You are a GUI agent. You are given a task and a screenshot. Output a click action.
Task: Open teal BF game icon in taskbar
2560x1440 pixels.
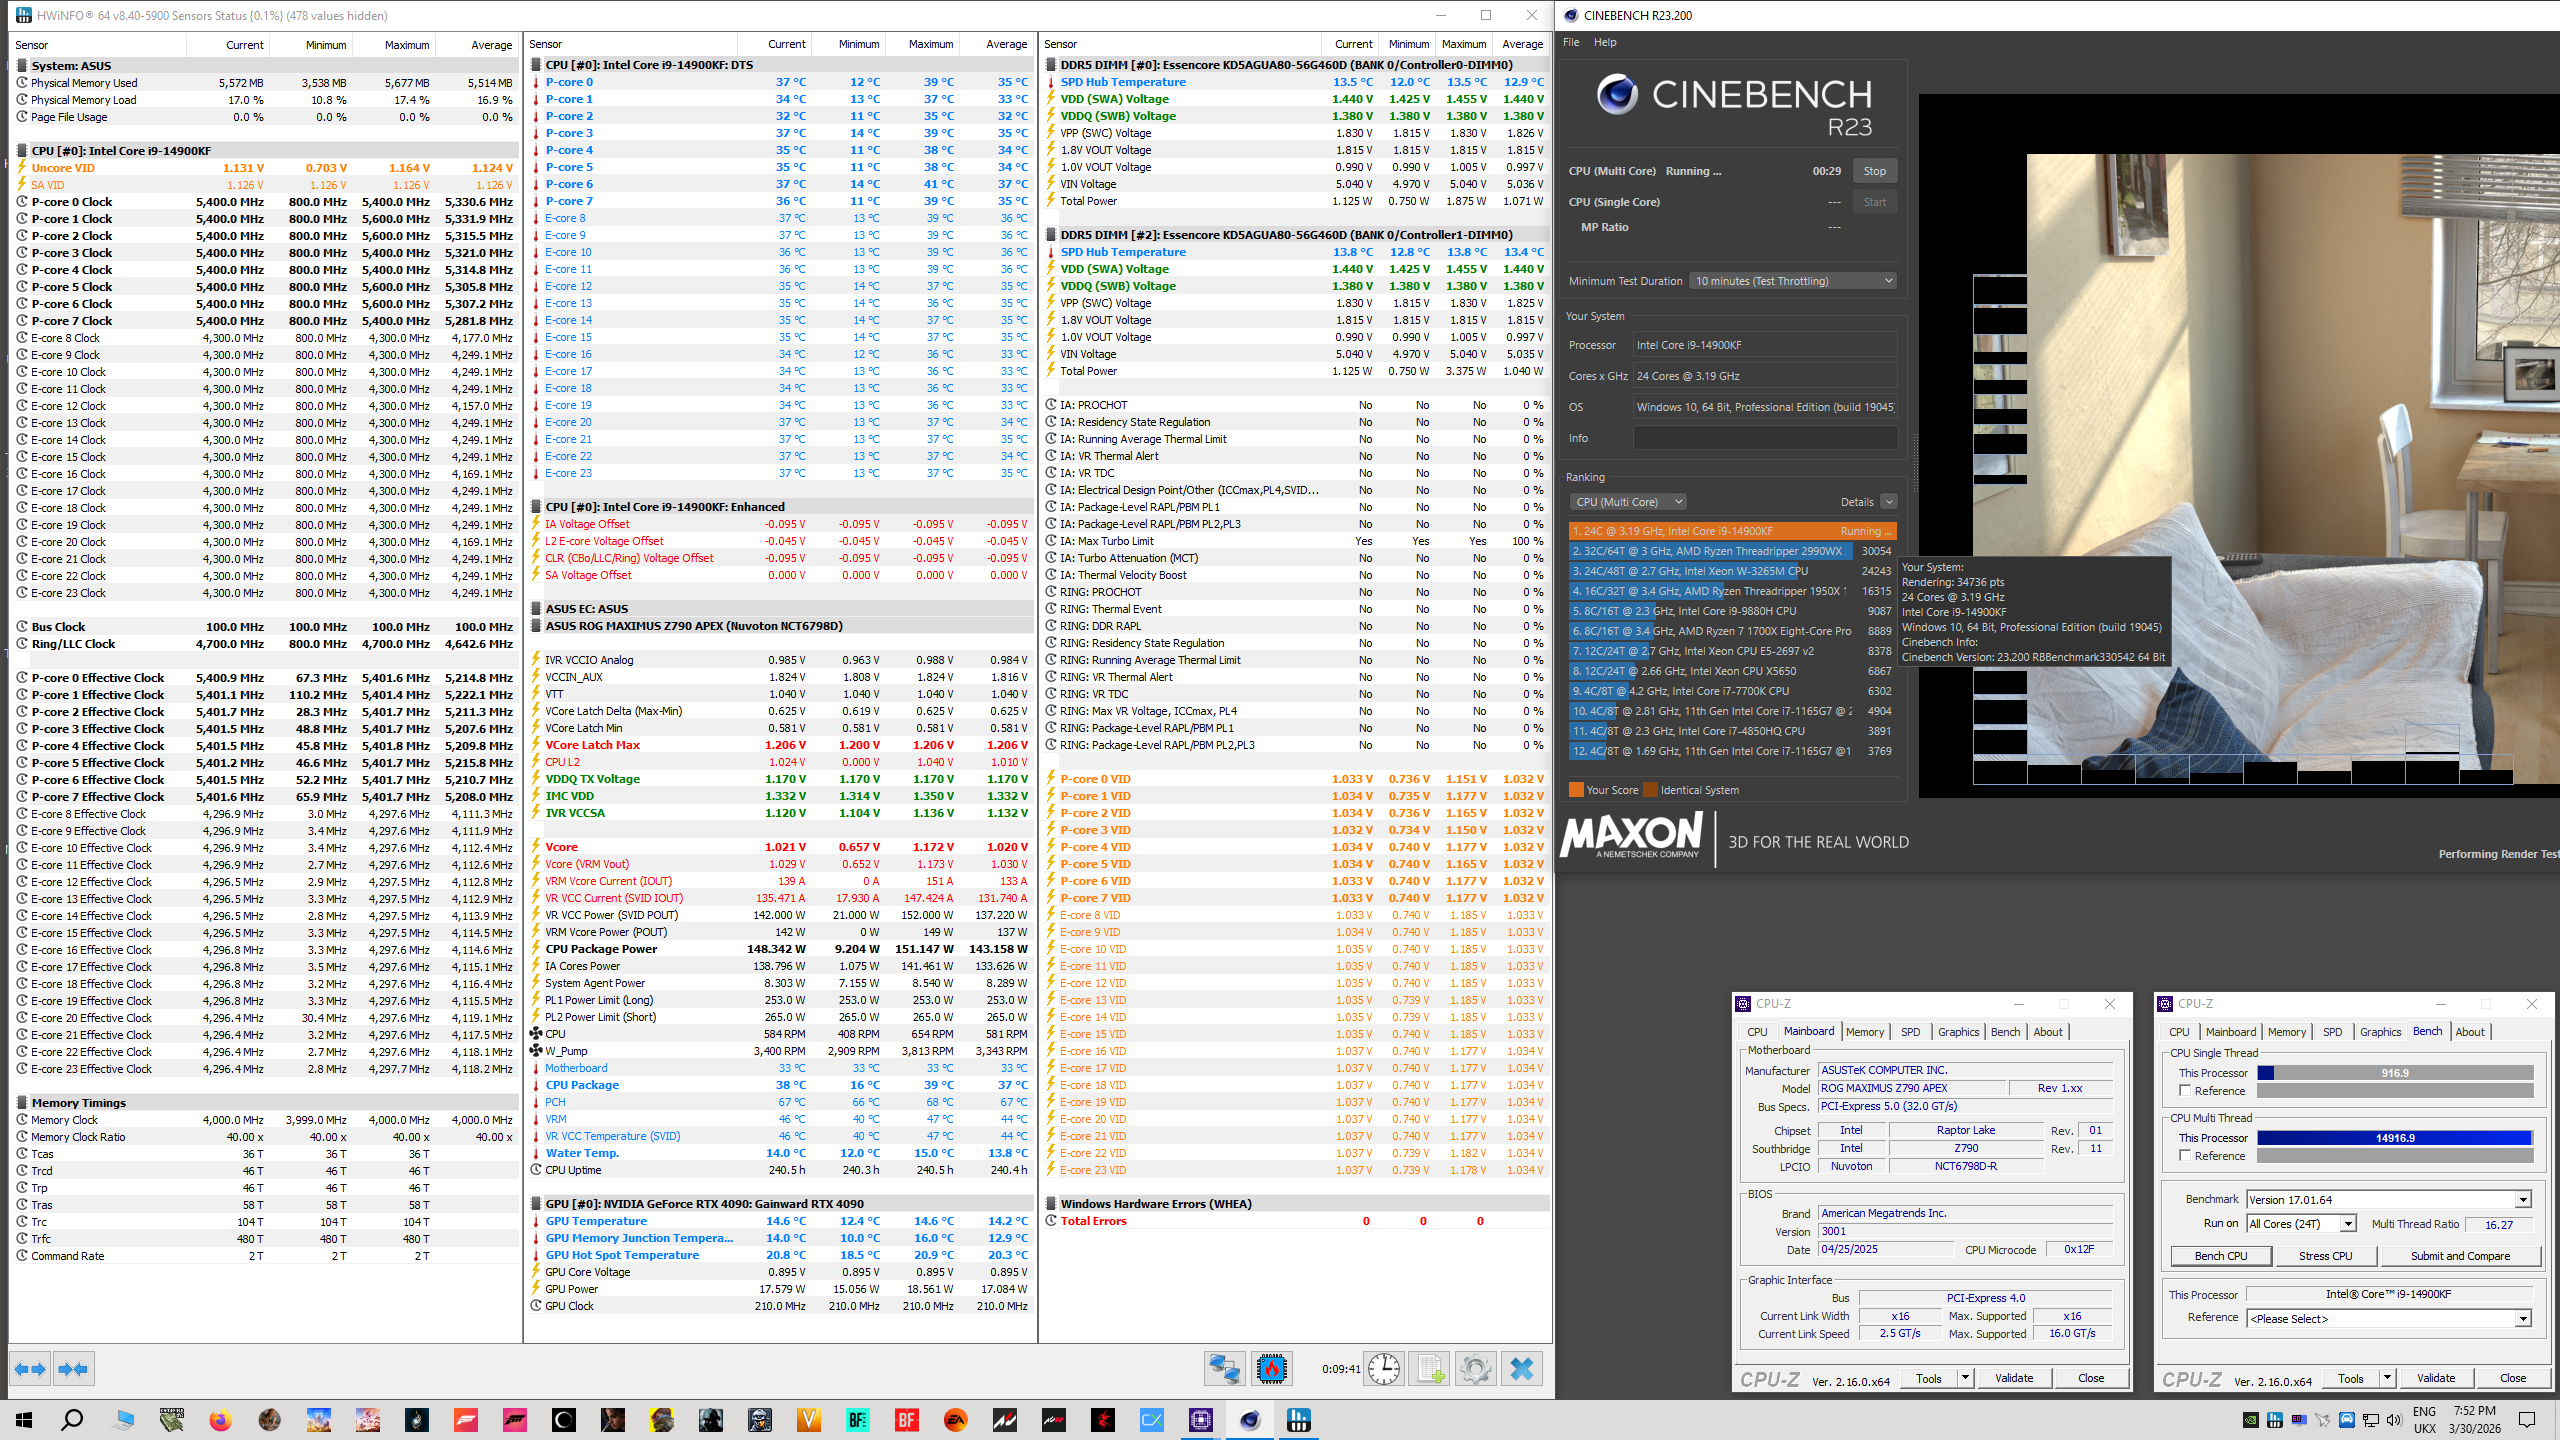pos(857,1420)
